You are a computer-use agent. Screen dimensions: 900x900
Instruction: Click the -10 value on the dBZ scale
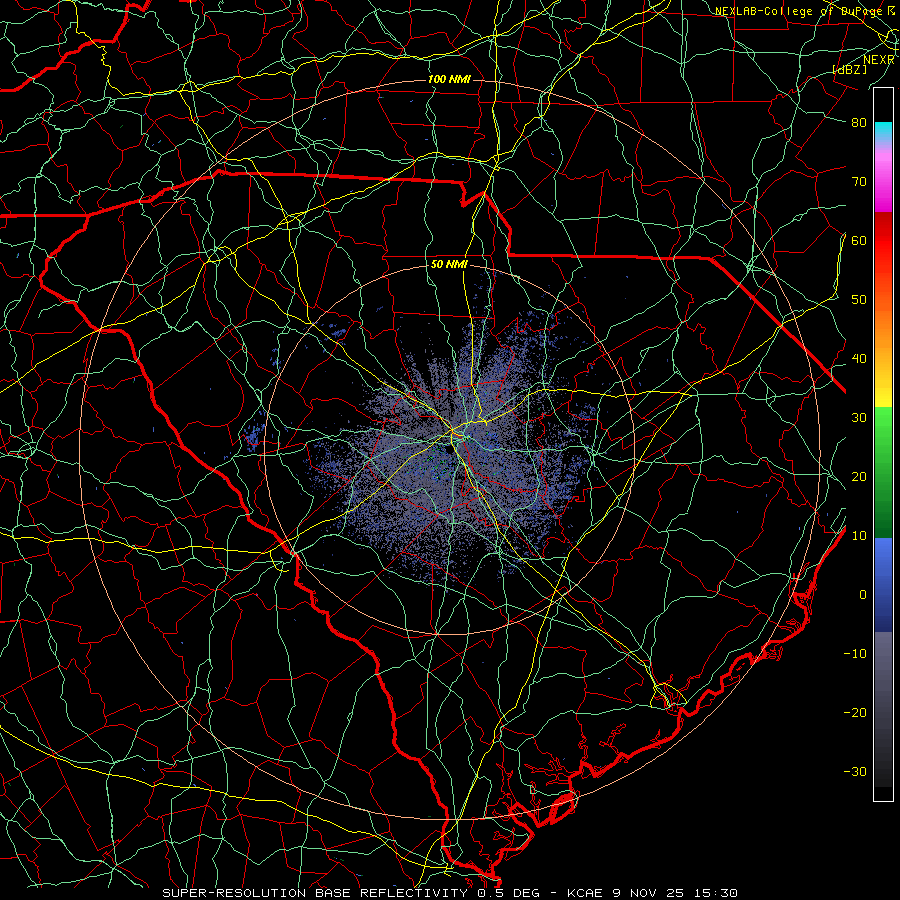(855, 654)
